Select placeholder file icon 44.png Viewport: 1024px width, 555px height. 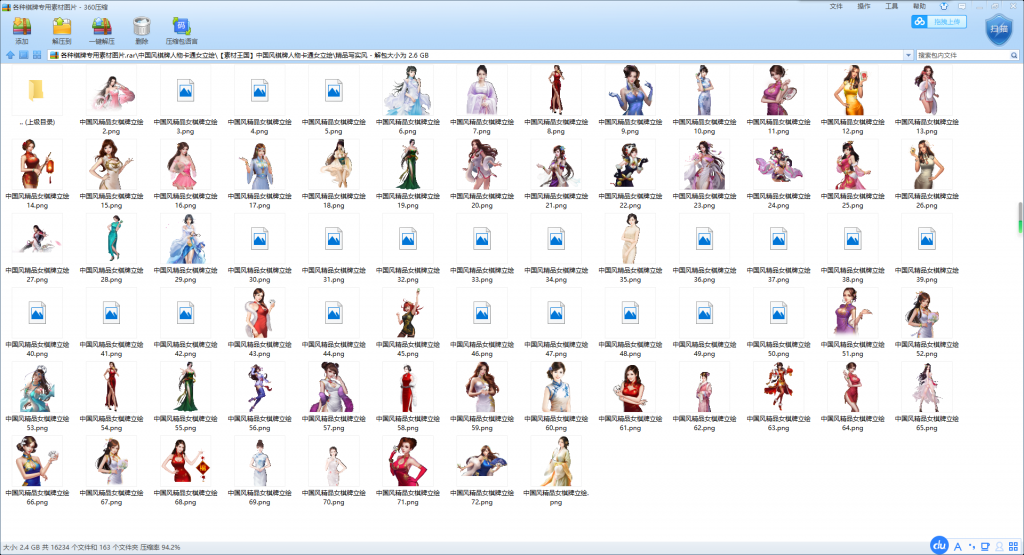(334, 313)
